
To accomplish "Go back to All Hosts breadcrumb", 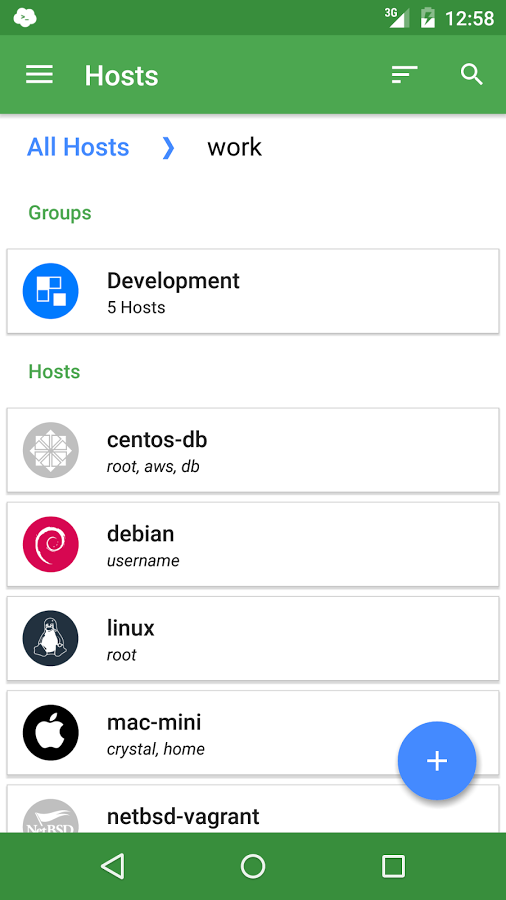I will 78,147.
